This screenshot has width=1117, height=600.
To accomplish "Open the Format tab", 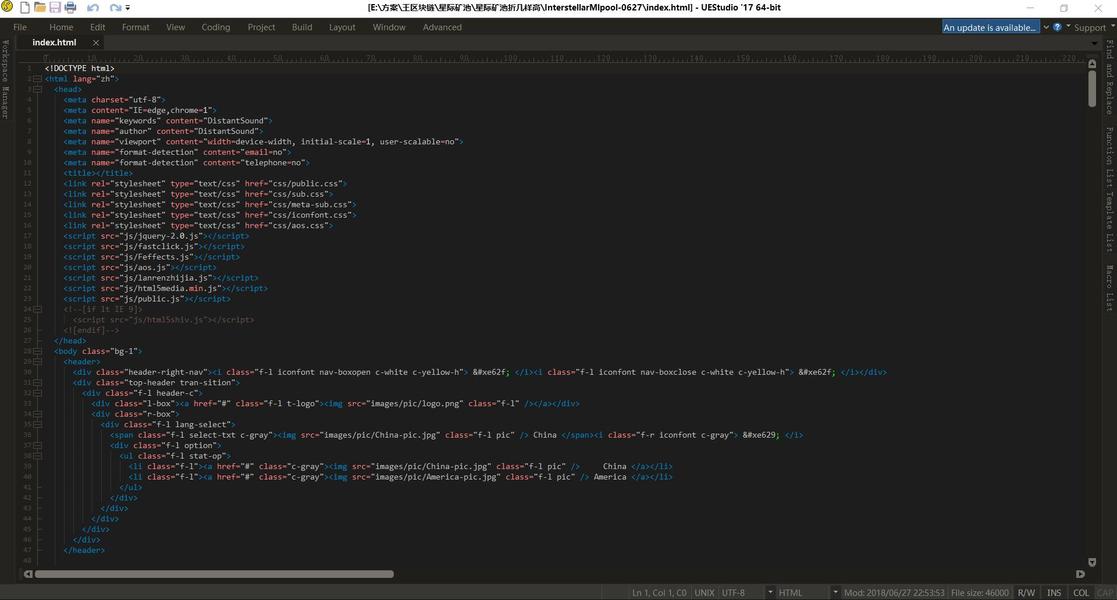I will tap(135, 27).
